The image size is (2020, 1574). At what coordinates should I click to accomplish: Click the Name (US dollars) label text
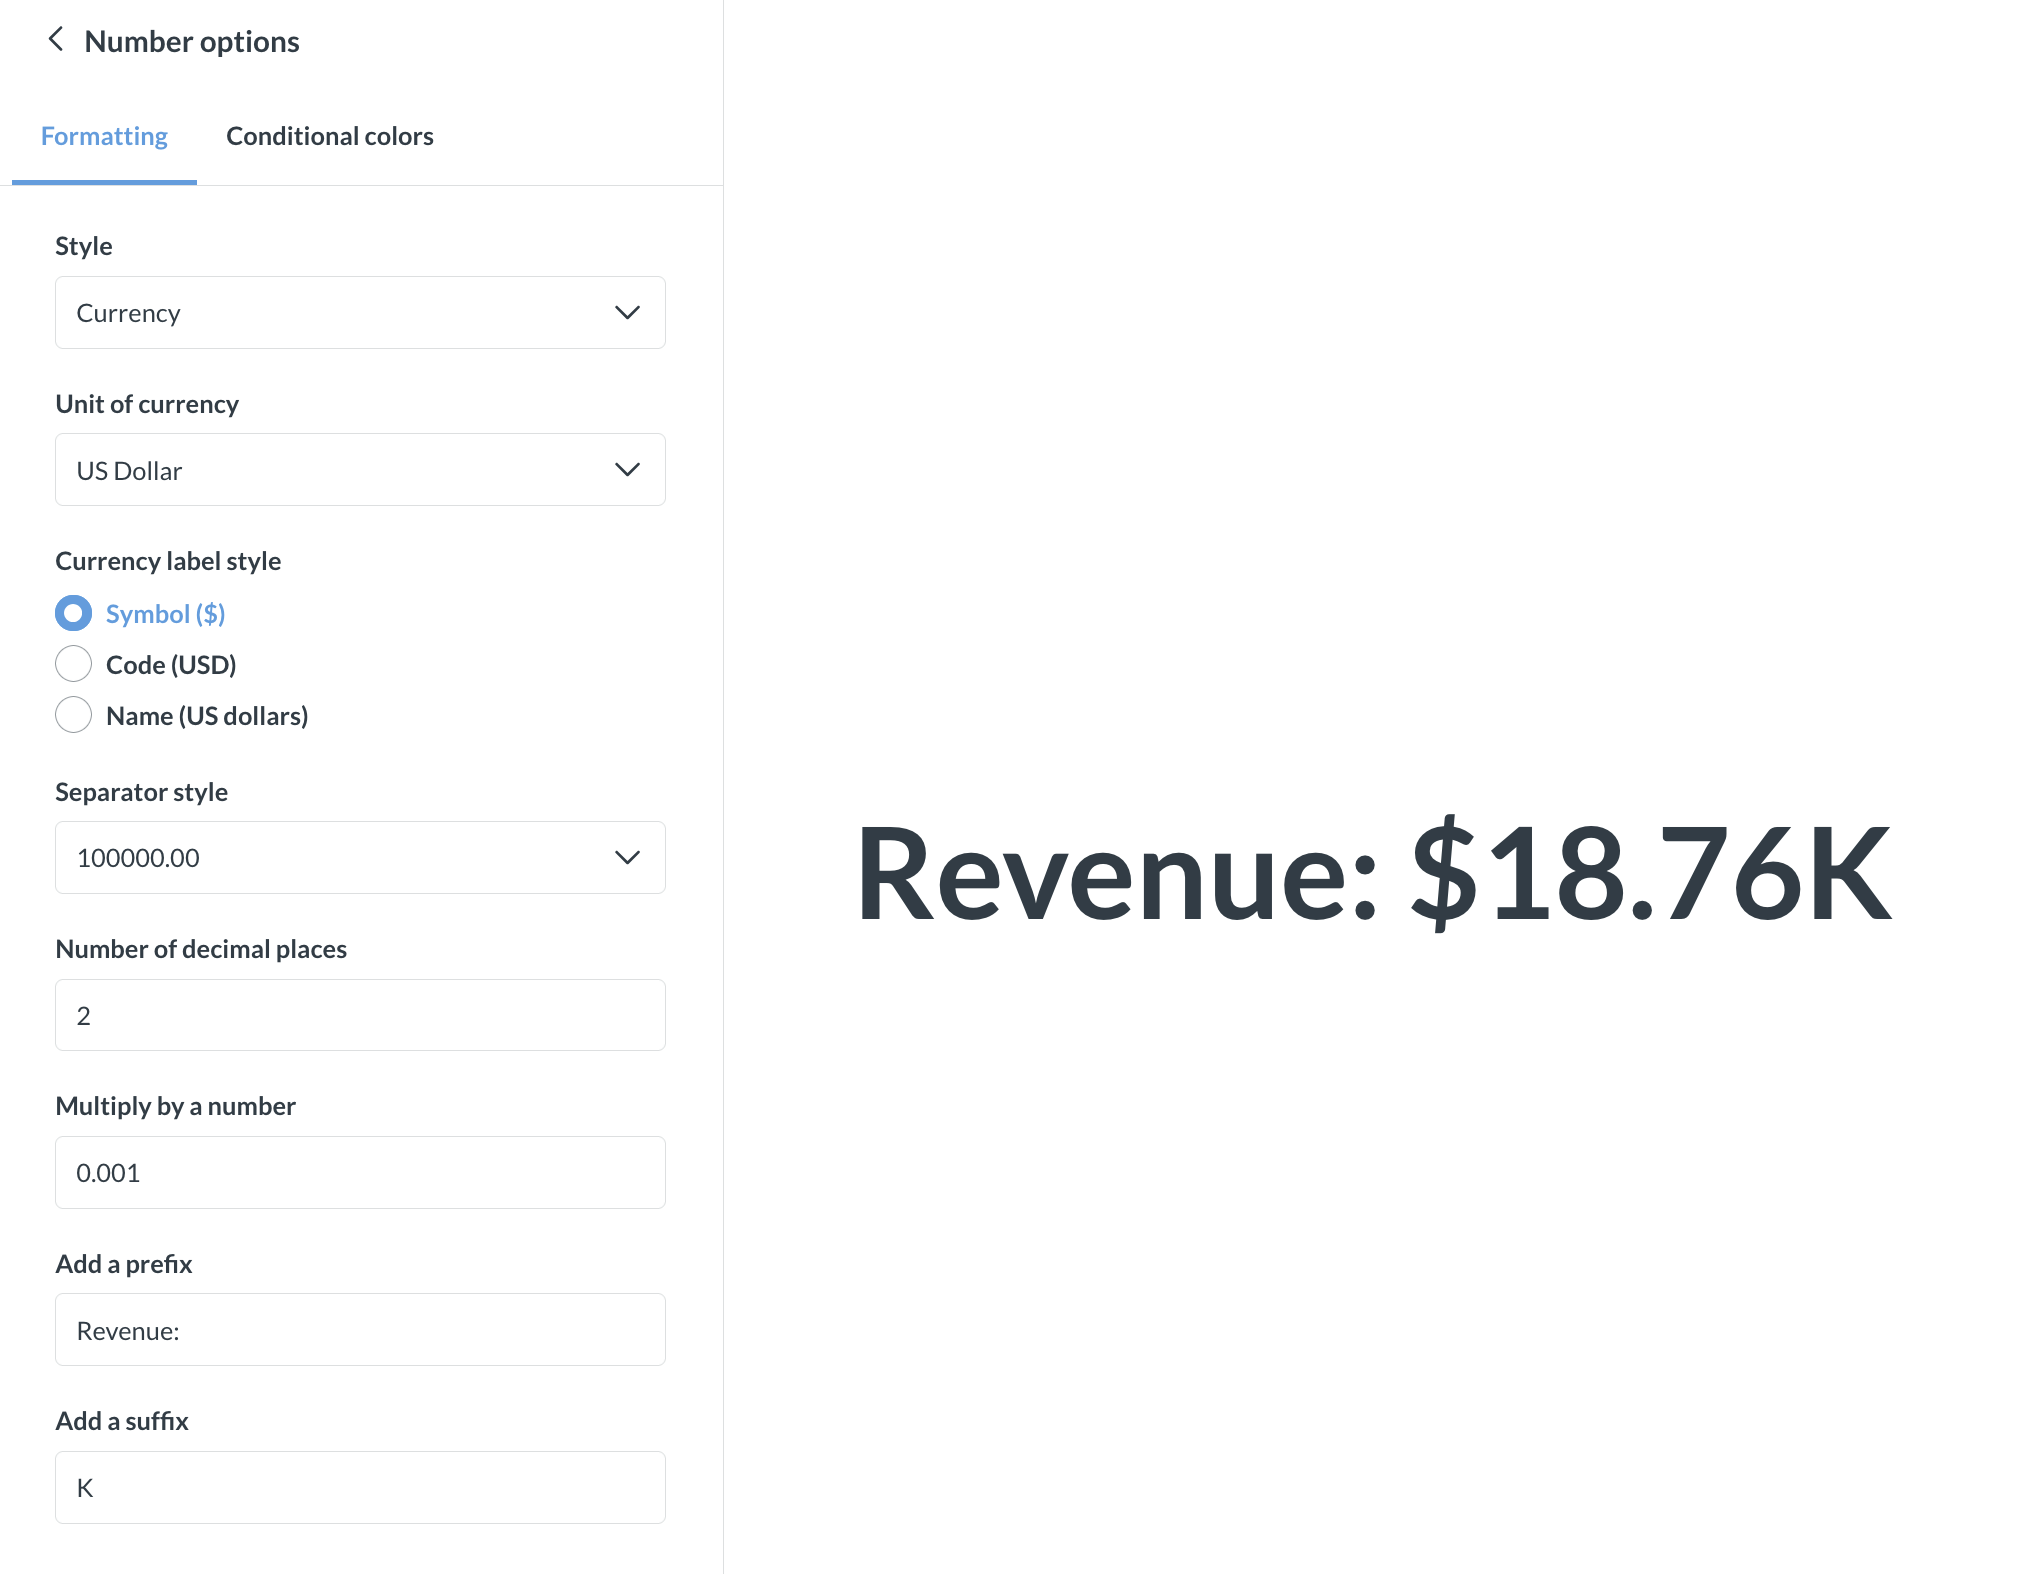(207, 716)
